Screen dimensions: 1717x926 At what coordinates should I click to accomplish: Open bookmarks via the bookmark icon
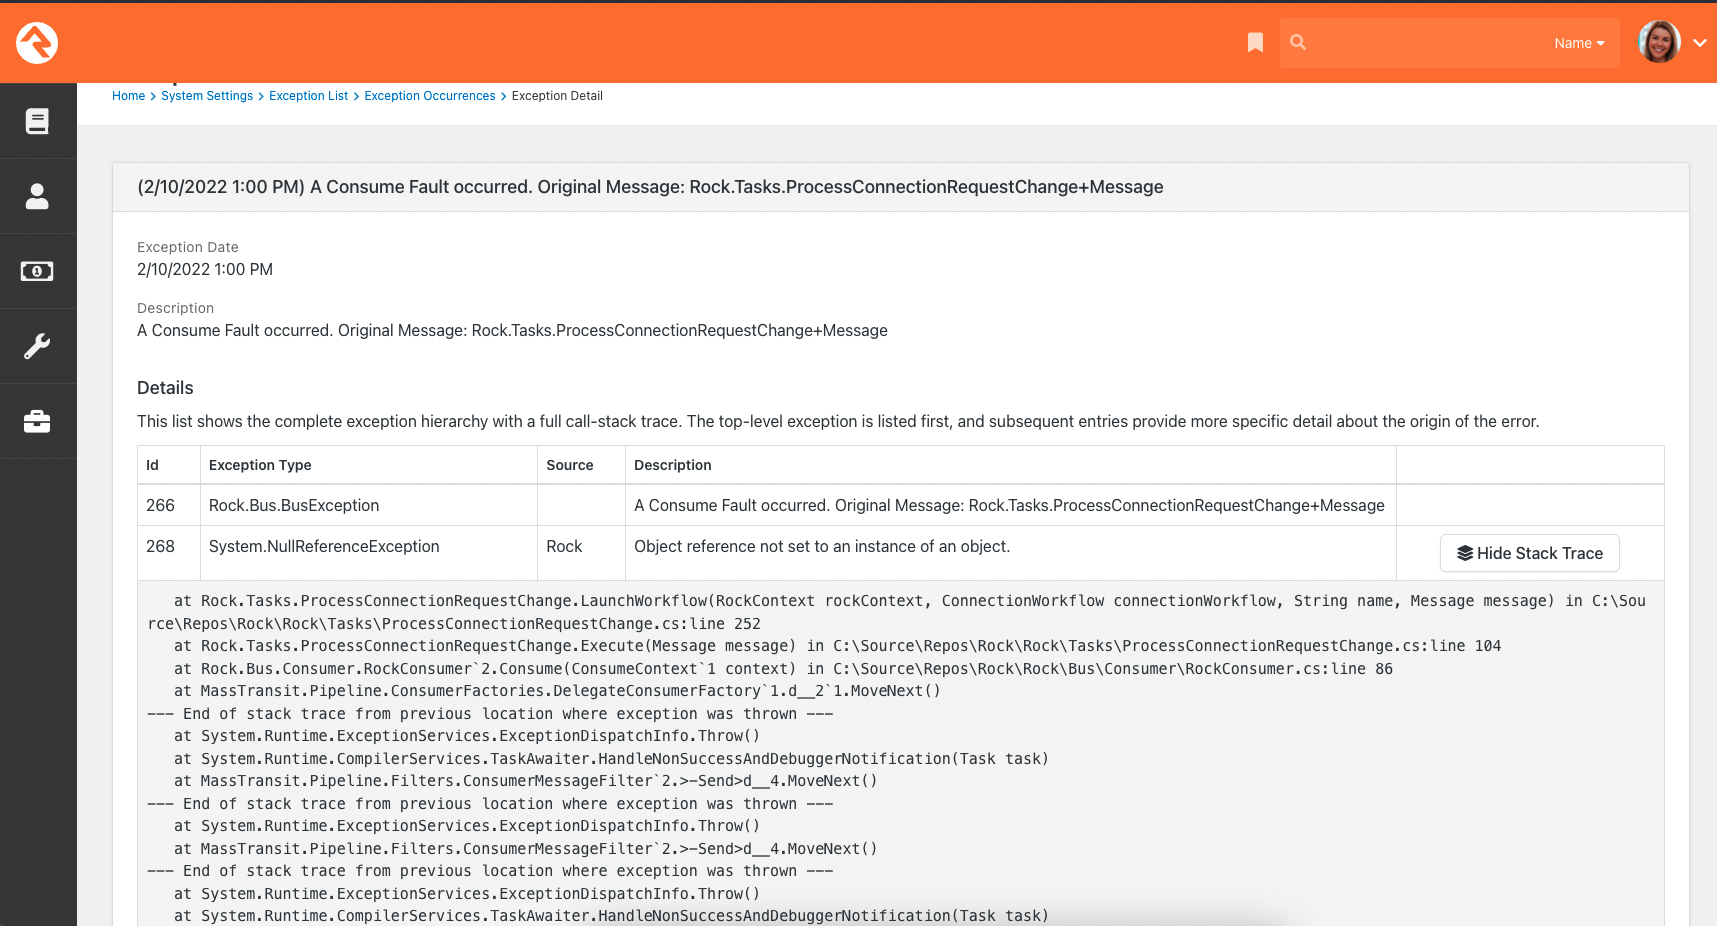click(1255, 42)
